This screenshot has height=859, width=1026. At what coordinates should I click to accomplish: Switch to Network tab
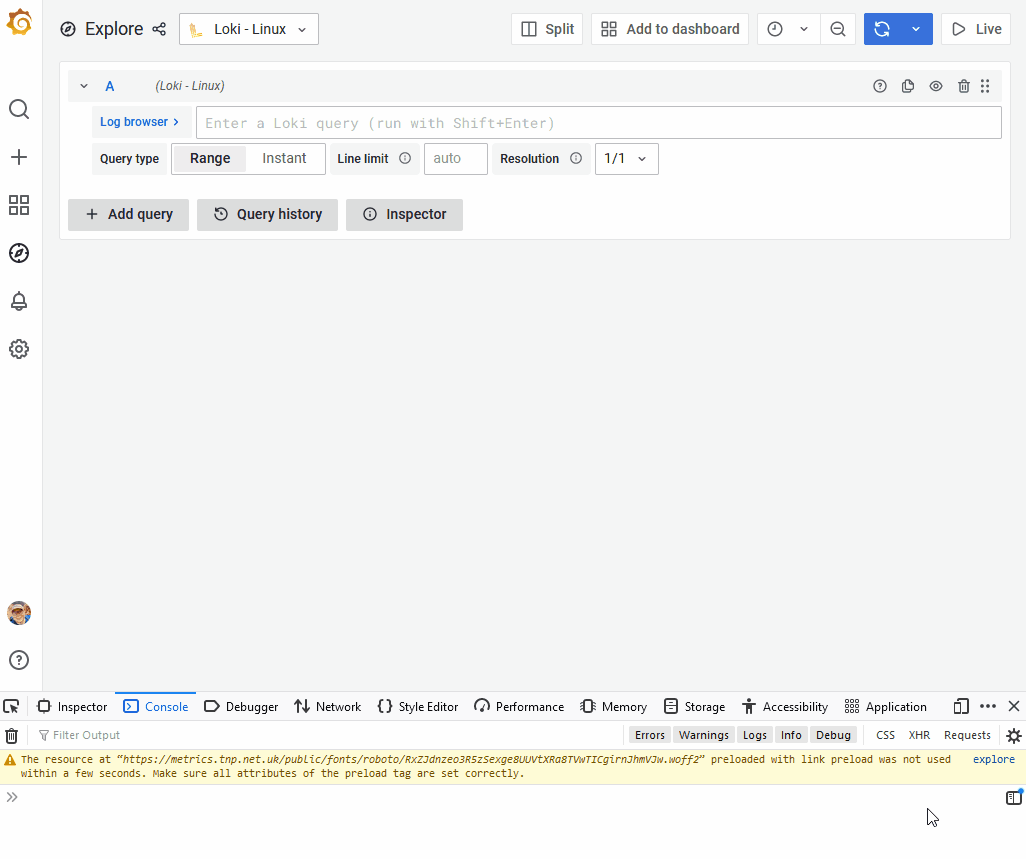(x=328, y=707)
